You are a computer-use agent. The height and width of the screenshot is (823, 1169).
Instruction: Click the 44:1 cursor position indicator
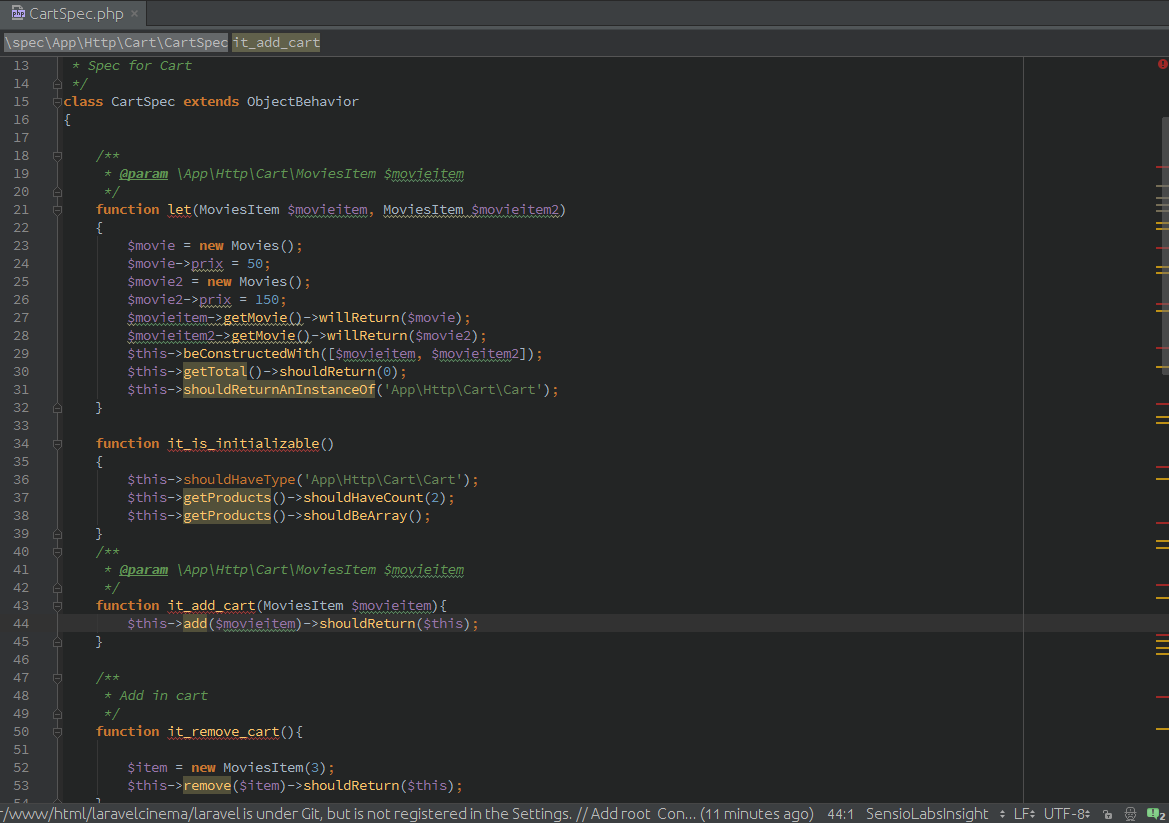coord(840,814)
